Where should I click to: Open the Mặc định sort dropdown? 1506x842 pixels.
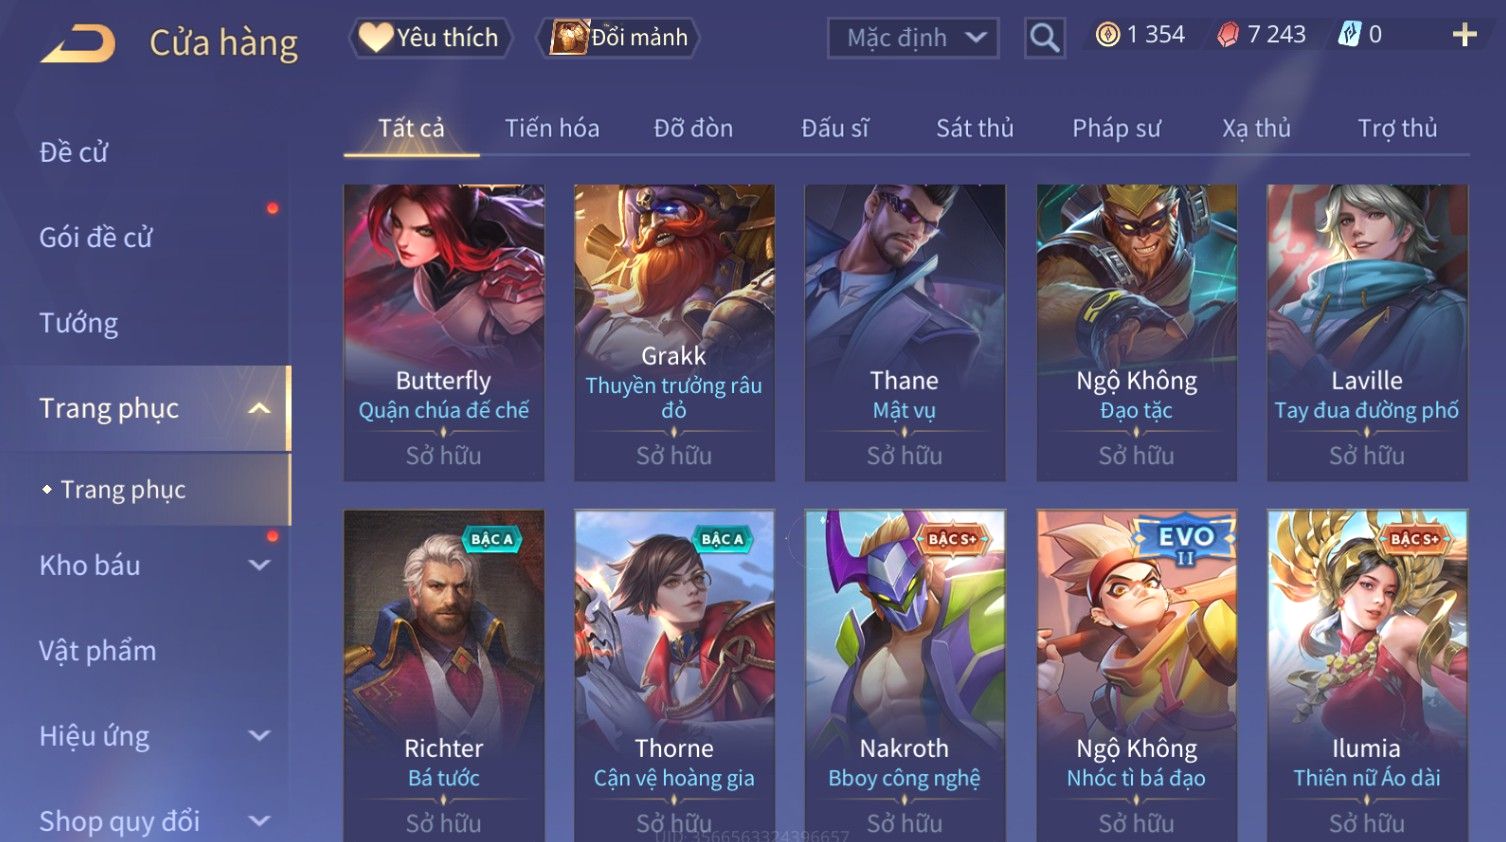click(x=913, y=38)
